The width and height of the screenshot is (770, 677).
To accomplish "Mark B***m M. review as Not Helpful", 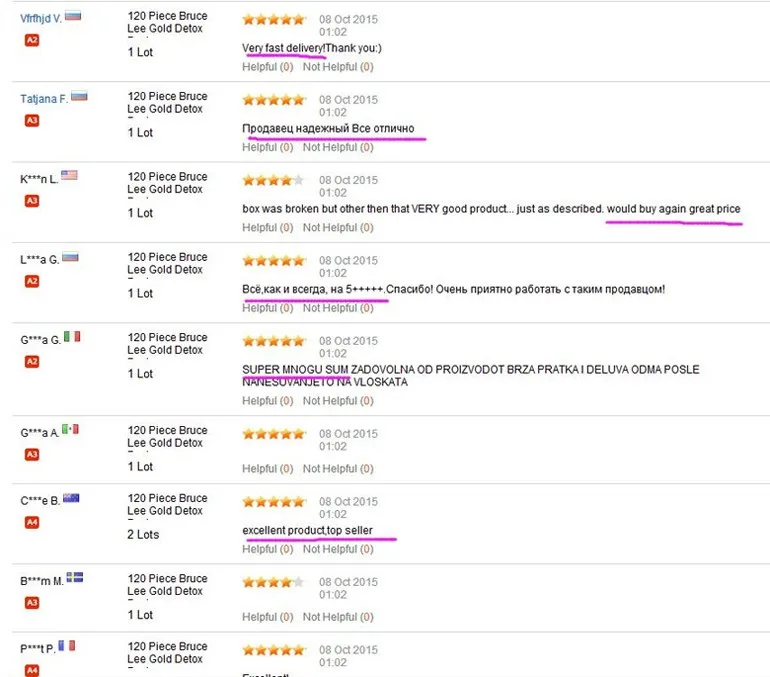I will 338,617.
